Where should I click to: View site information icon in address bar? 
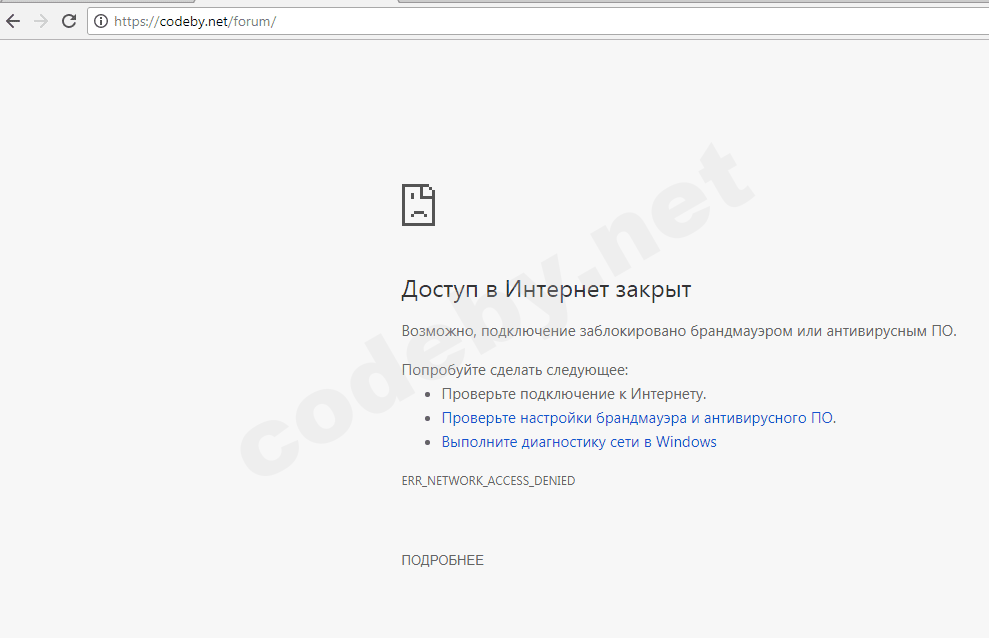[101, 21]
